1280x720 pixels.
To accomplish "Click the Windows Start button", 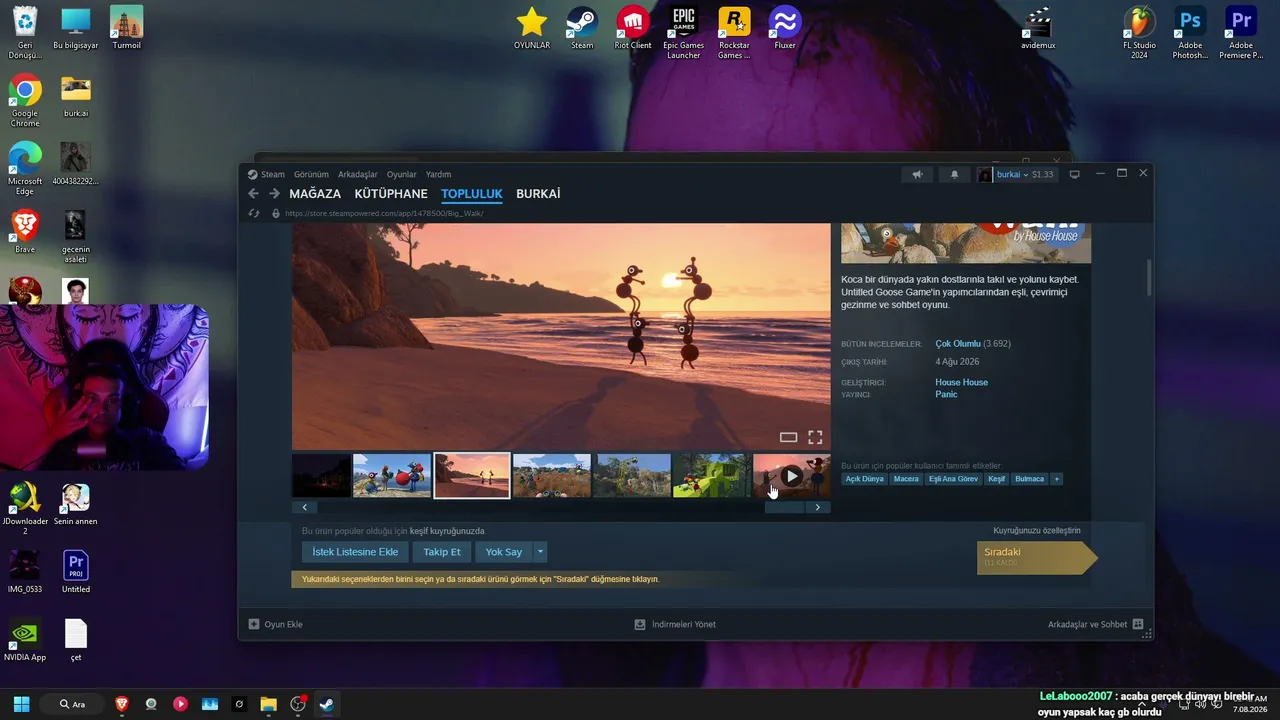I will click(x=21, y=704).
